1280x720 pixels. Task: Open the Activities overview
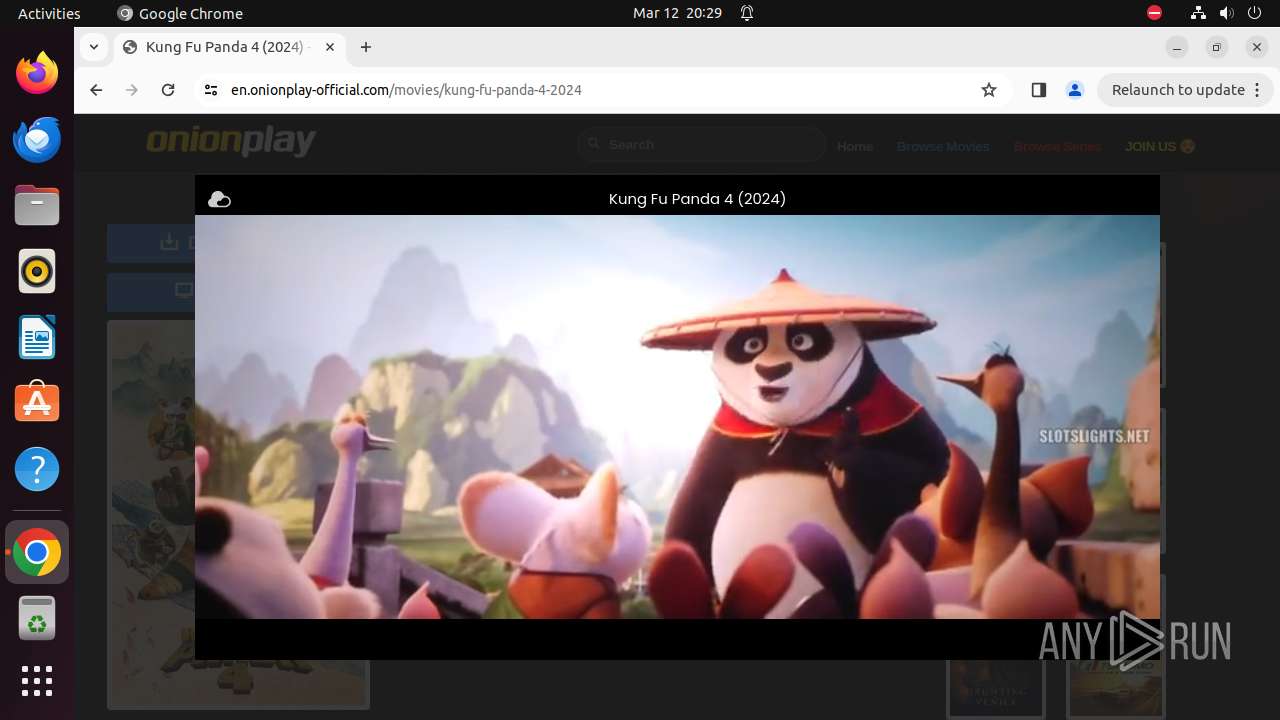(x=49, y=13)
